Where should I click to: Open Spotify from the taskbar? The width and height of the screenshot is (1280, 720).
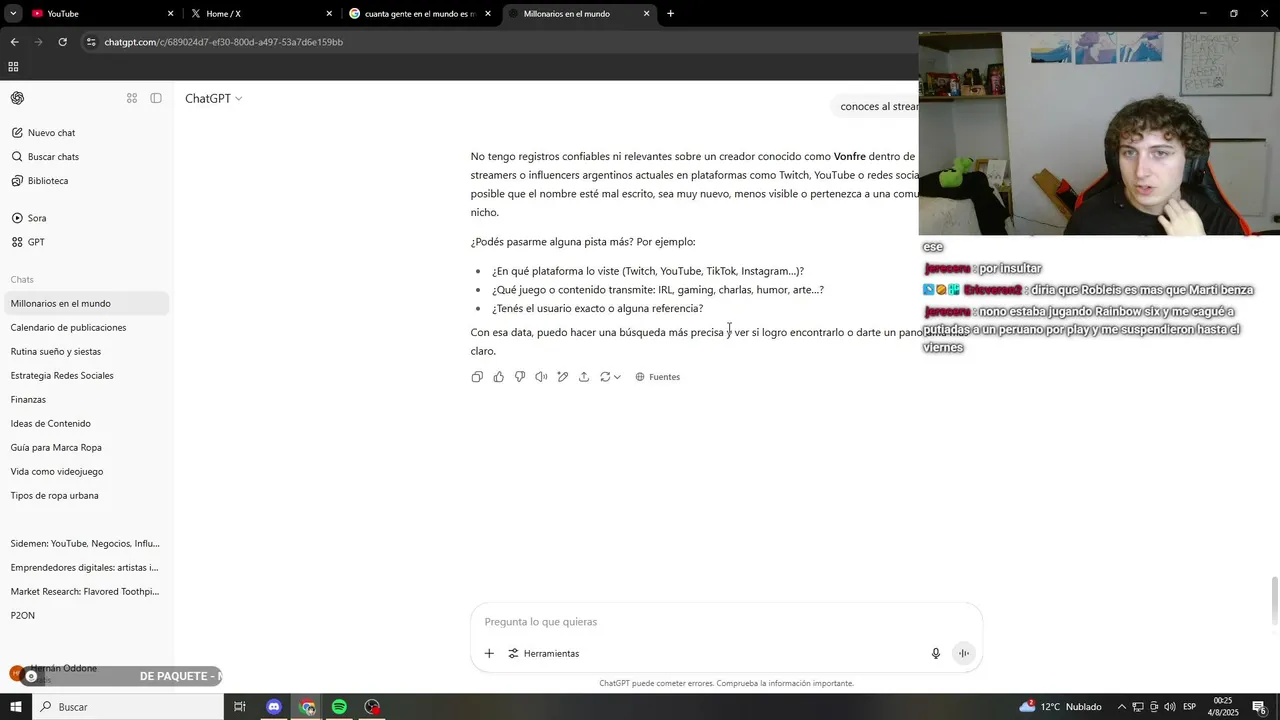point(339,707)
